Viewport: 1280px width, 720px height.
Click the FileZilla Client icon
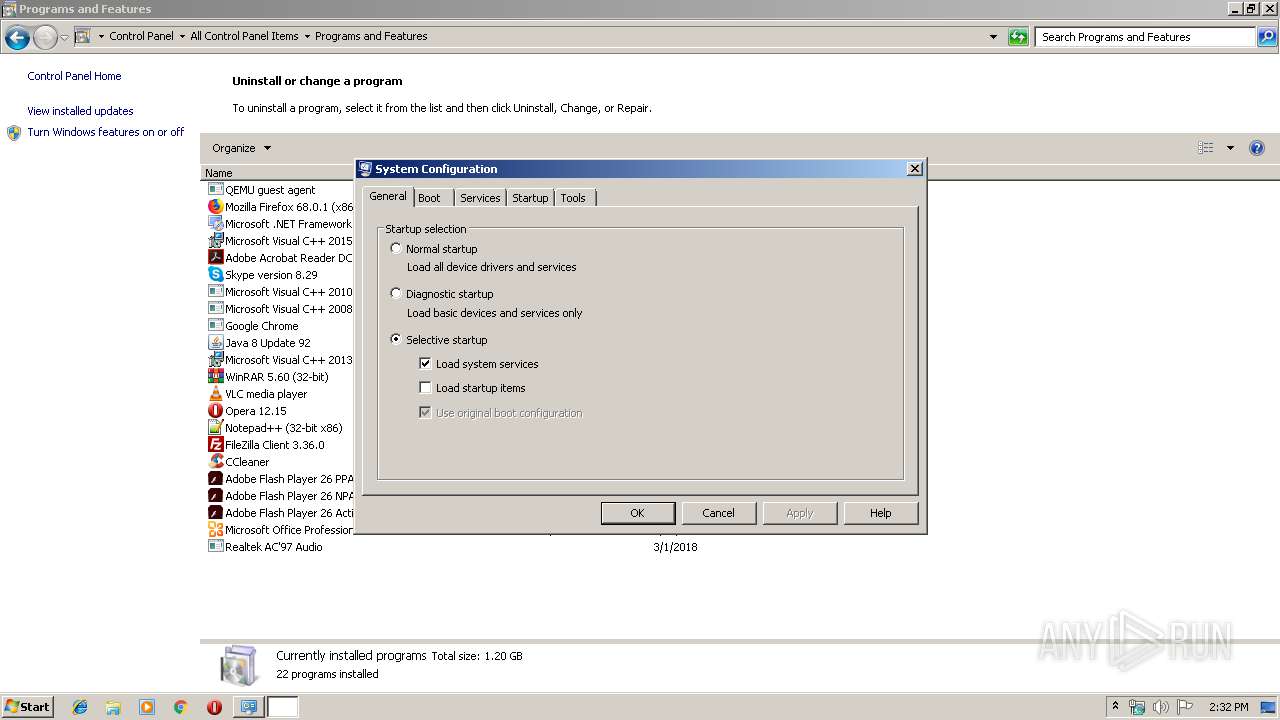click(x=215, y=444)
